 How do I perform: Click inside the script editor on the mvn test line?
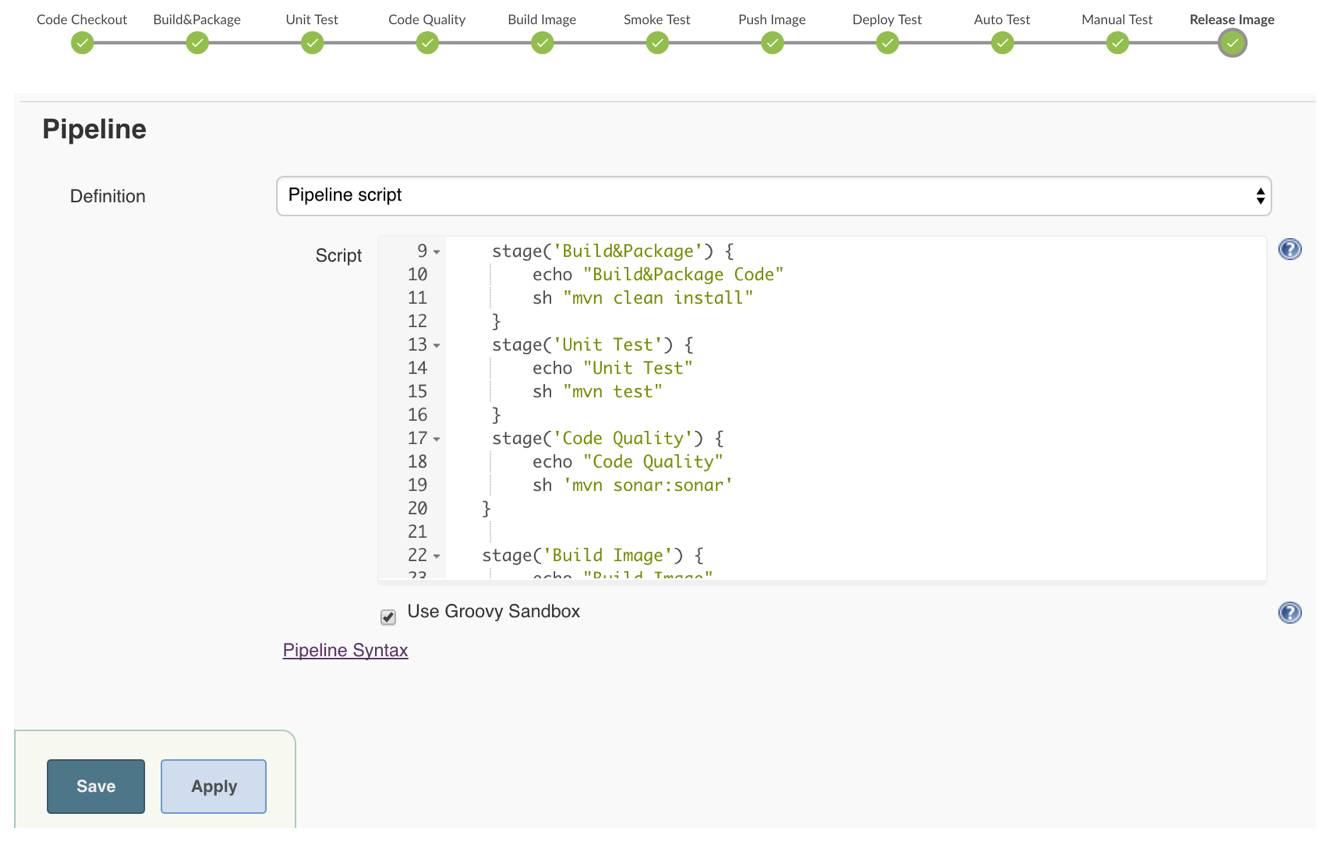coord(612,392)
